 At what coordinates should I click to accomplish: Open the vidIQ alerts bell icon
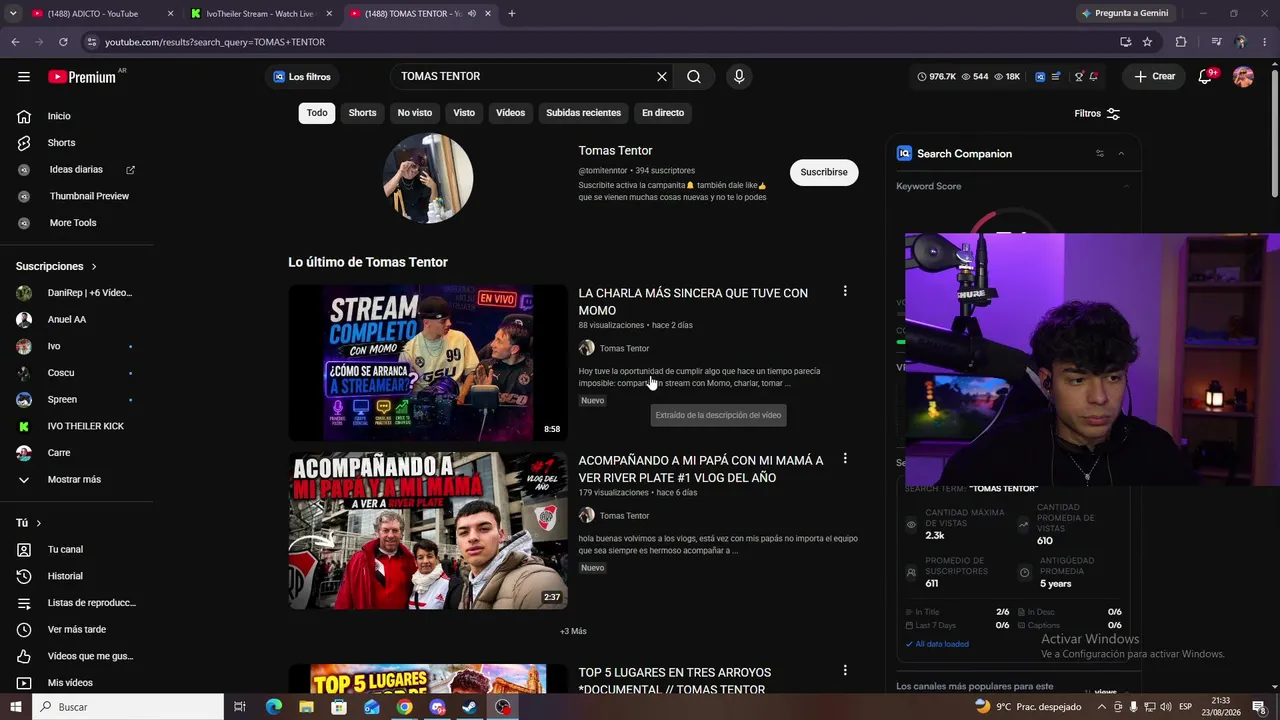click(1094, 77)
